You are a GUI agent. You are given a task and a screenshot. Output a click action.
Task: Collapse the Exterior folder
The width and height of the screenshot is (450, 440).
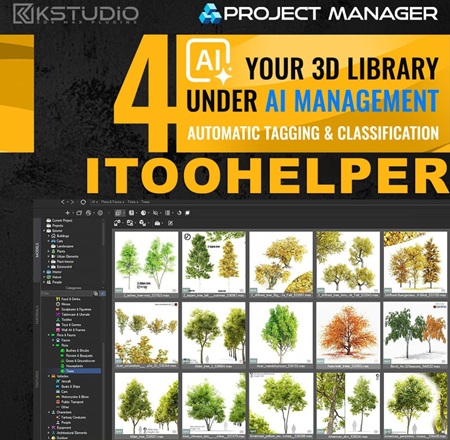[44, 231]
